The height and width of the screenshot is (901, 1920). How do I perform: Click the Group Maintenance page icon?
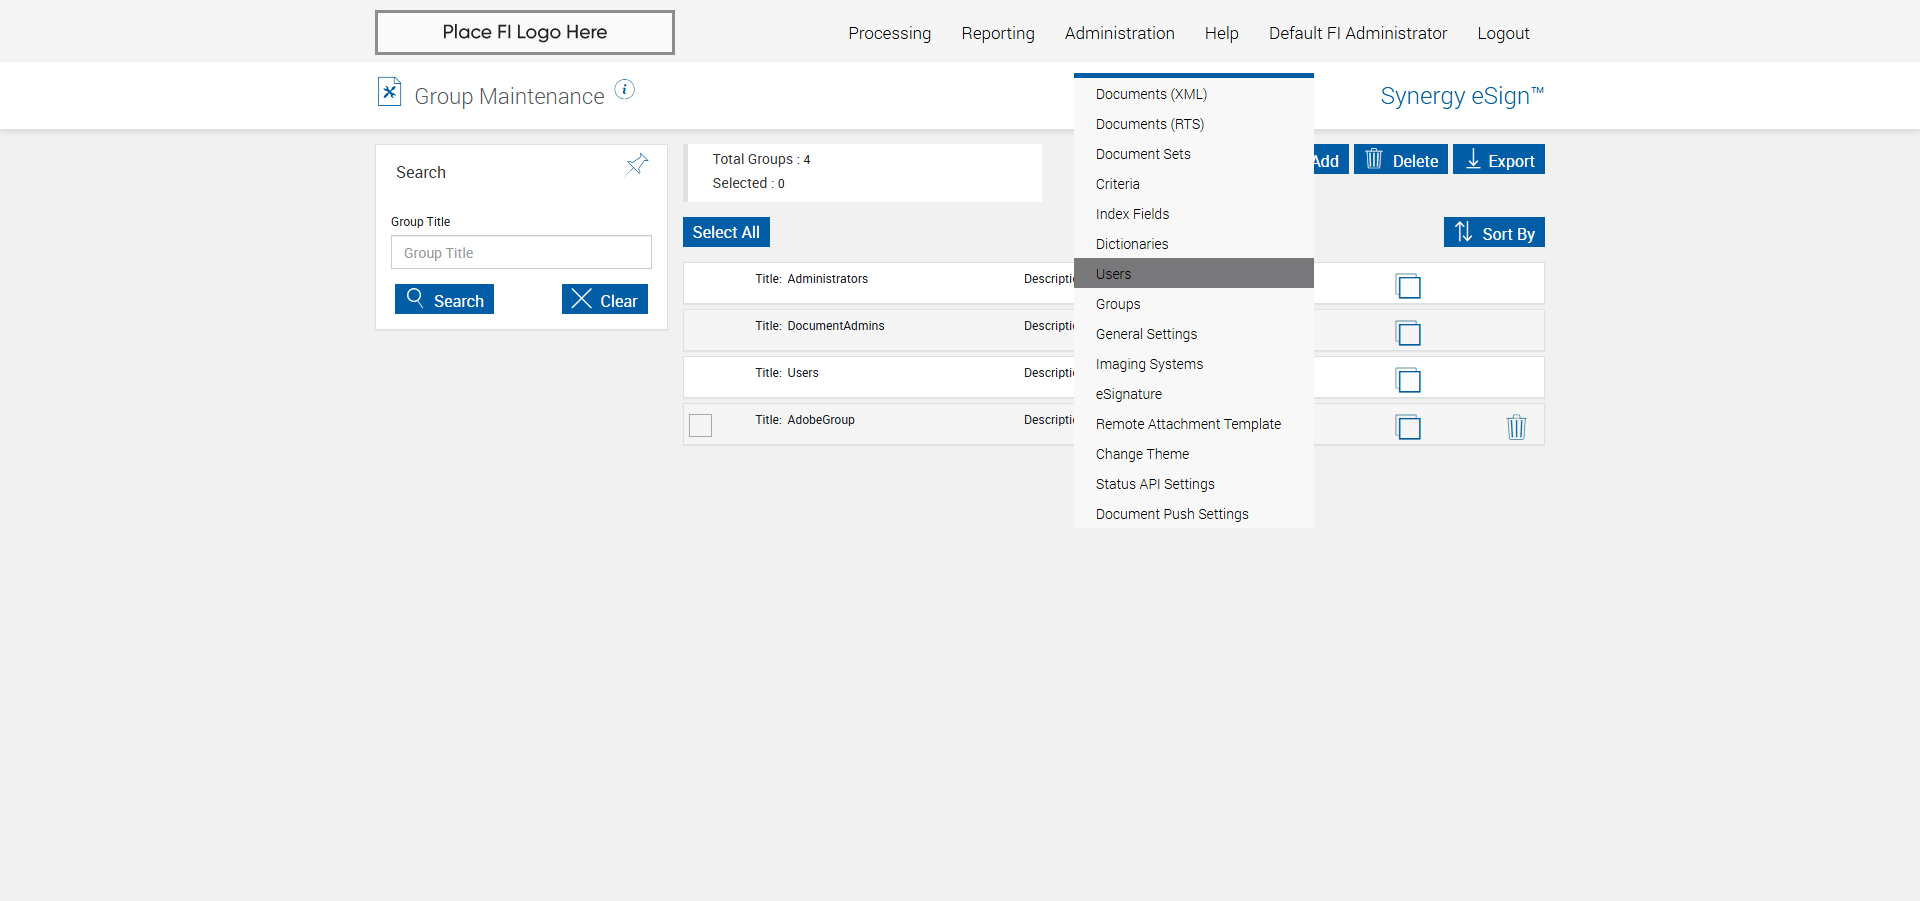pyautogui.click(x=389, y=92)
